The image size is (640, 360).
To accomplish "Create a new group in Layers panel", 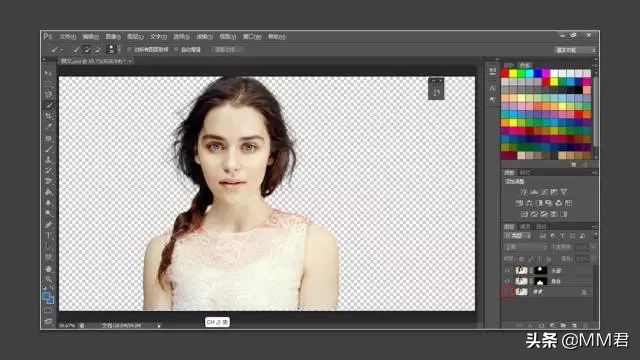I will (563, 325).
